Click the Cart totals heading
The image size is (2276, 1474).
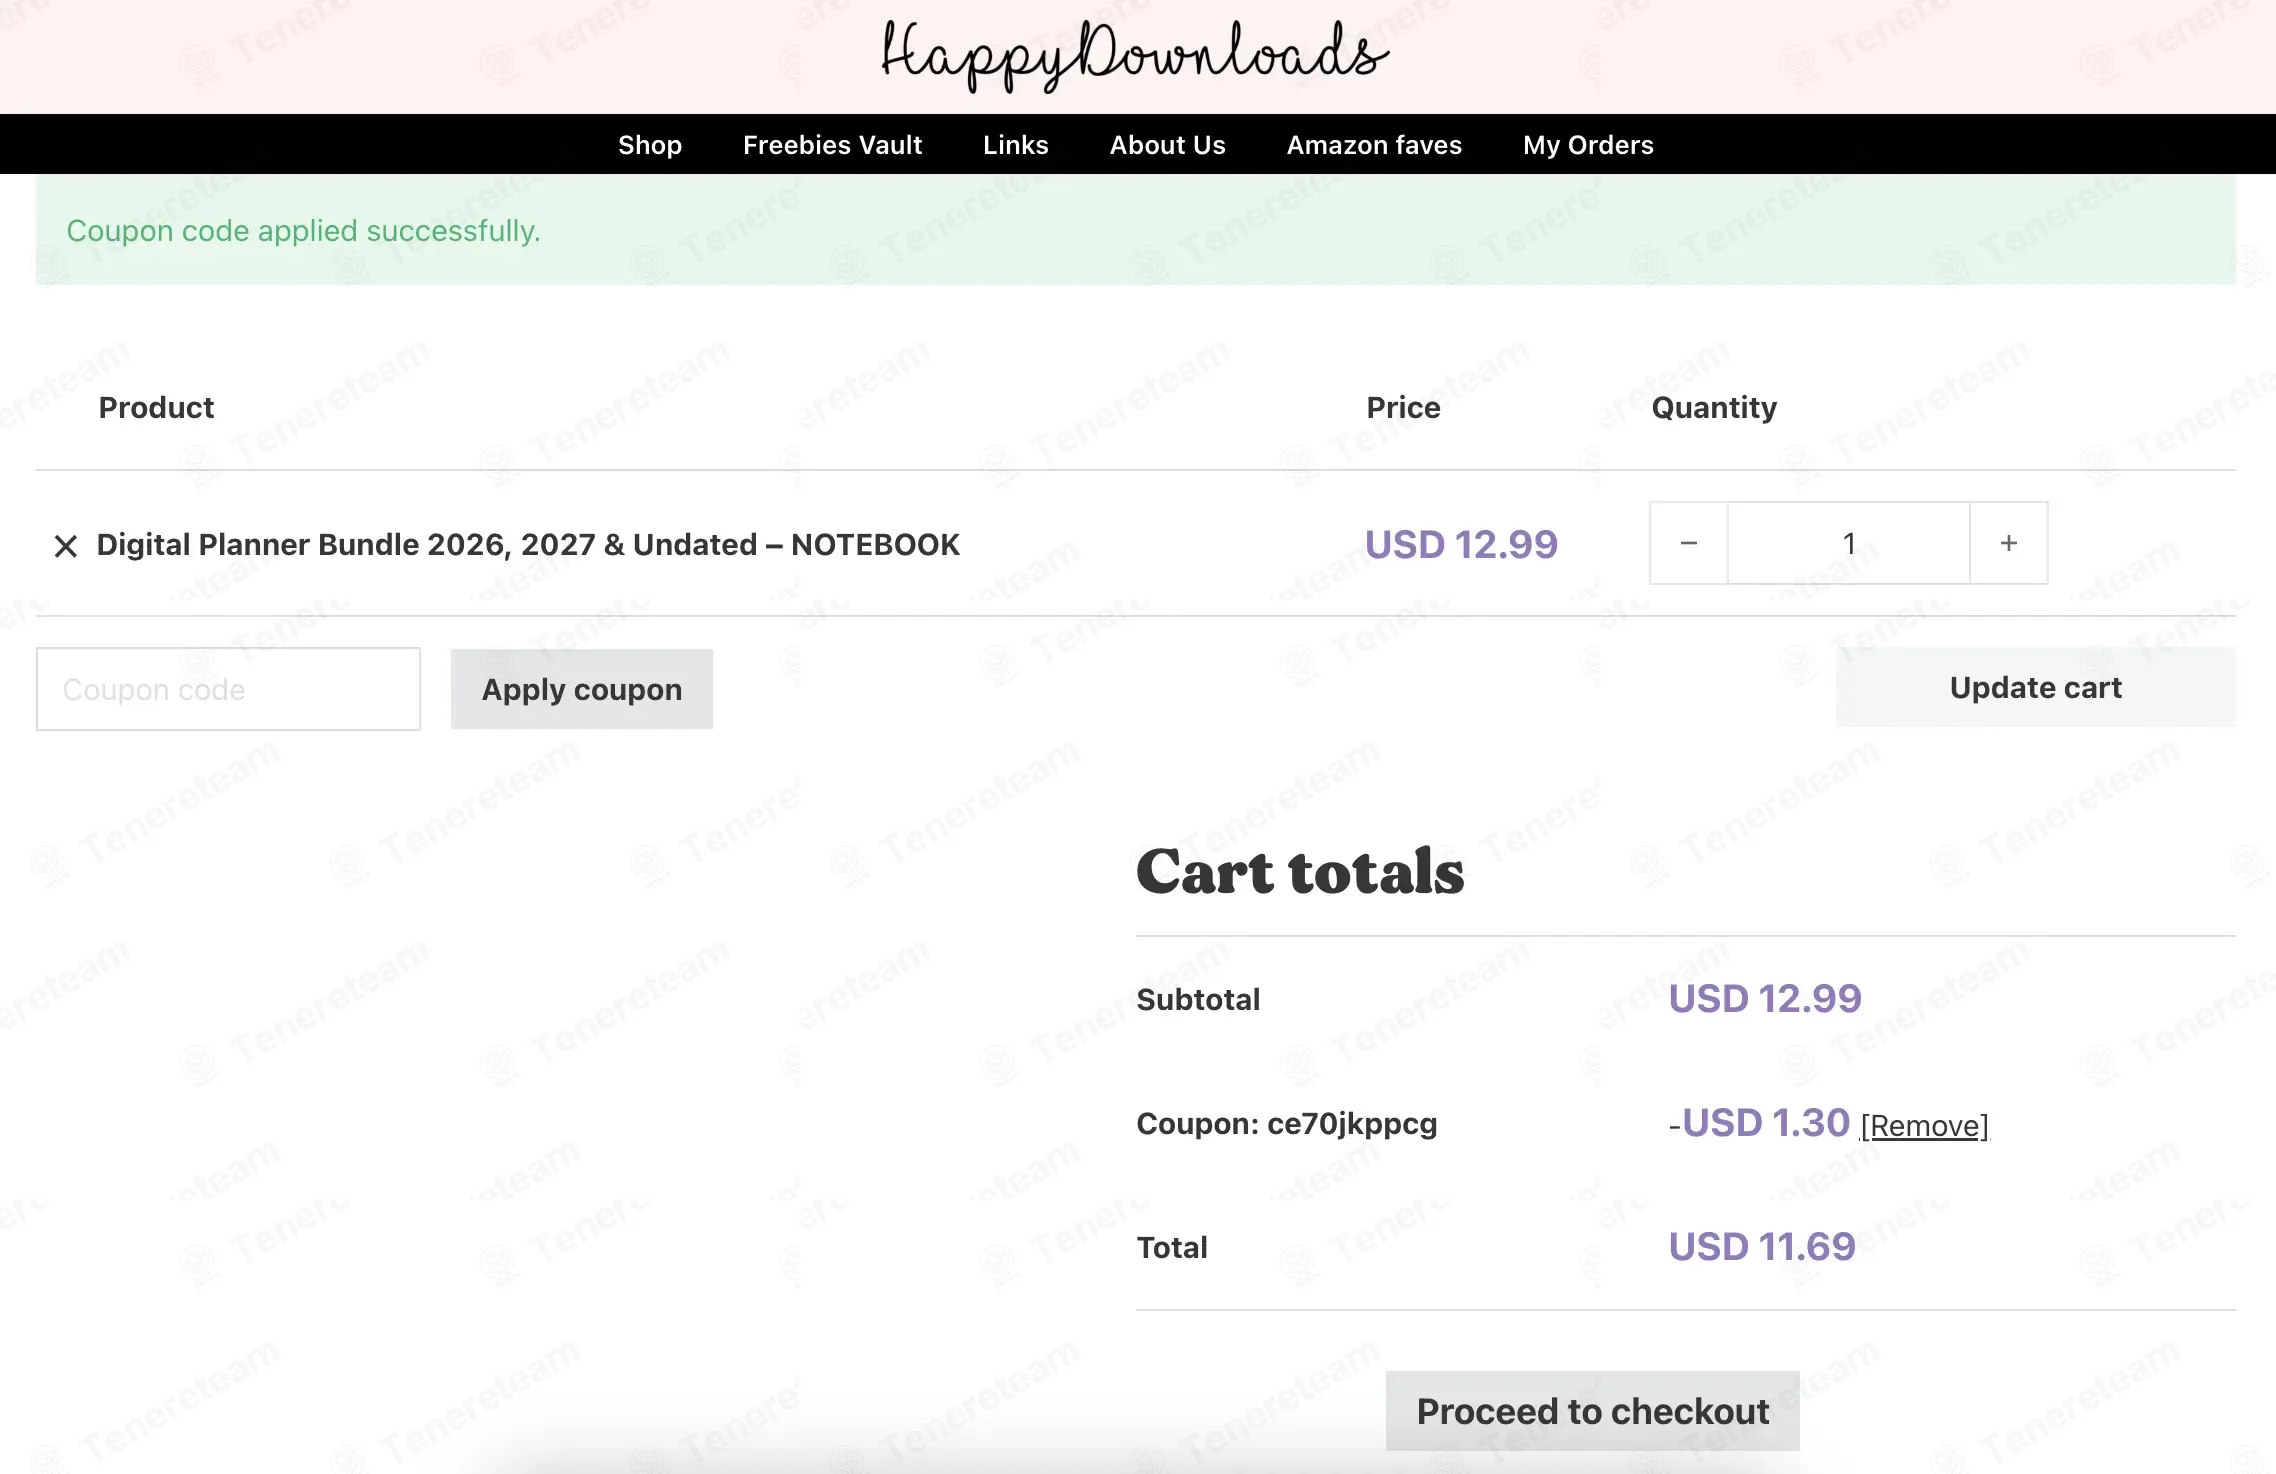(x=1300, y=871)
